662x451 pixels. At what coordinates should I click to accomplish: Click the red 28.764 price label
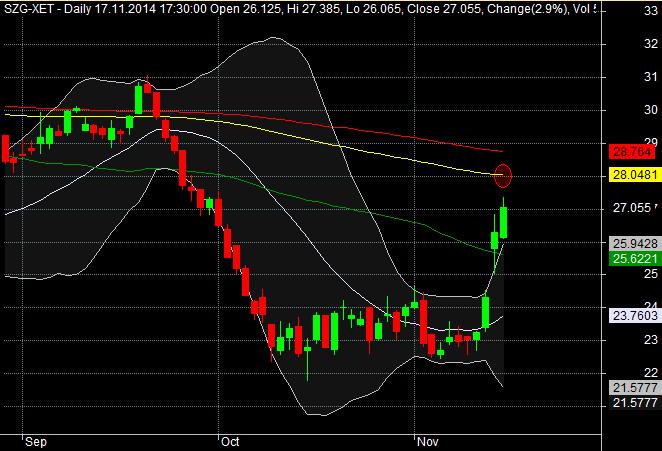(632, 152)
